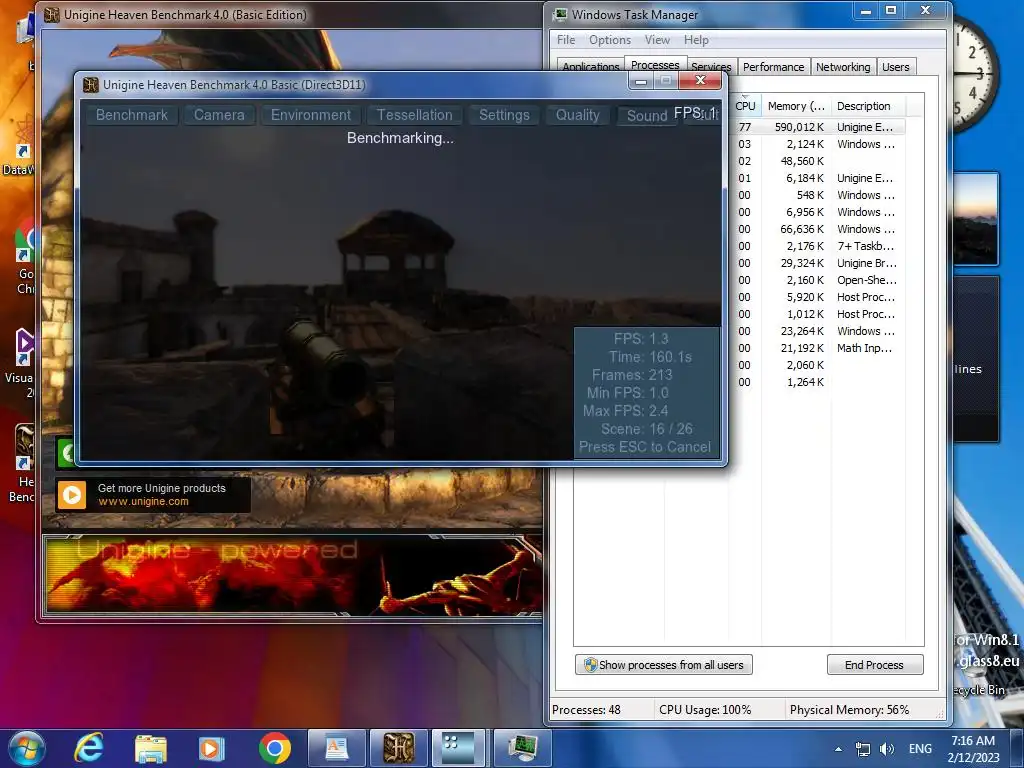Image resolution: width=1024 pixels, height=768 pixels.
Task: Select the process using 48,560 K memory
Action: tap(816, 161)
